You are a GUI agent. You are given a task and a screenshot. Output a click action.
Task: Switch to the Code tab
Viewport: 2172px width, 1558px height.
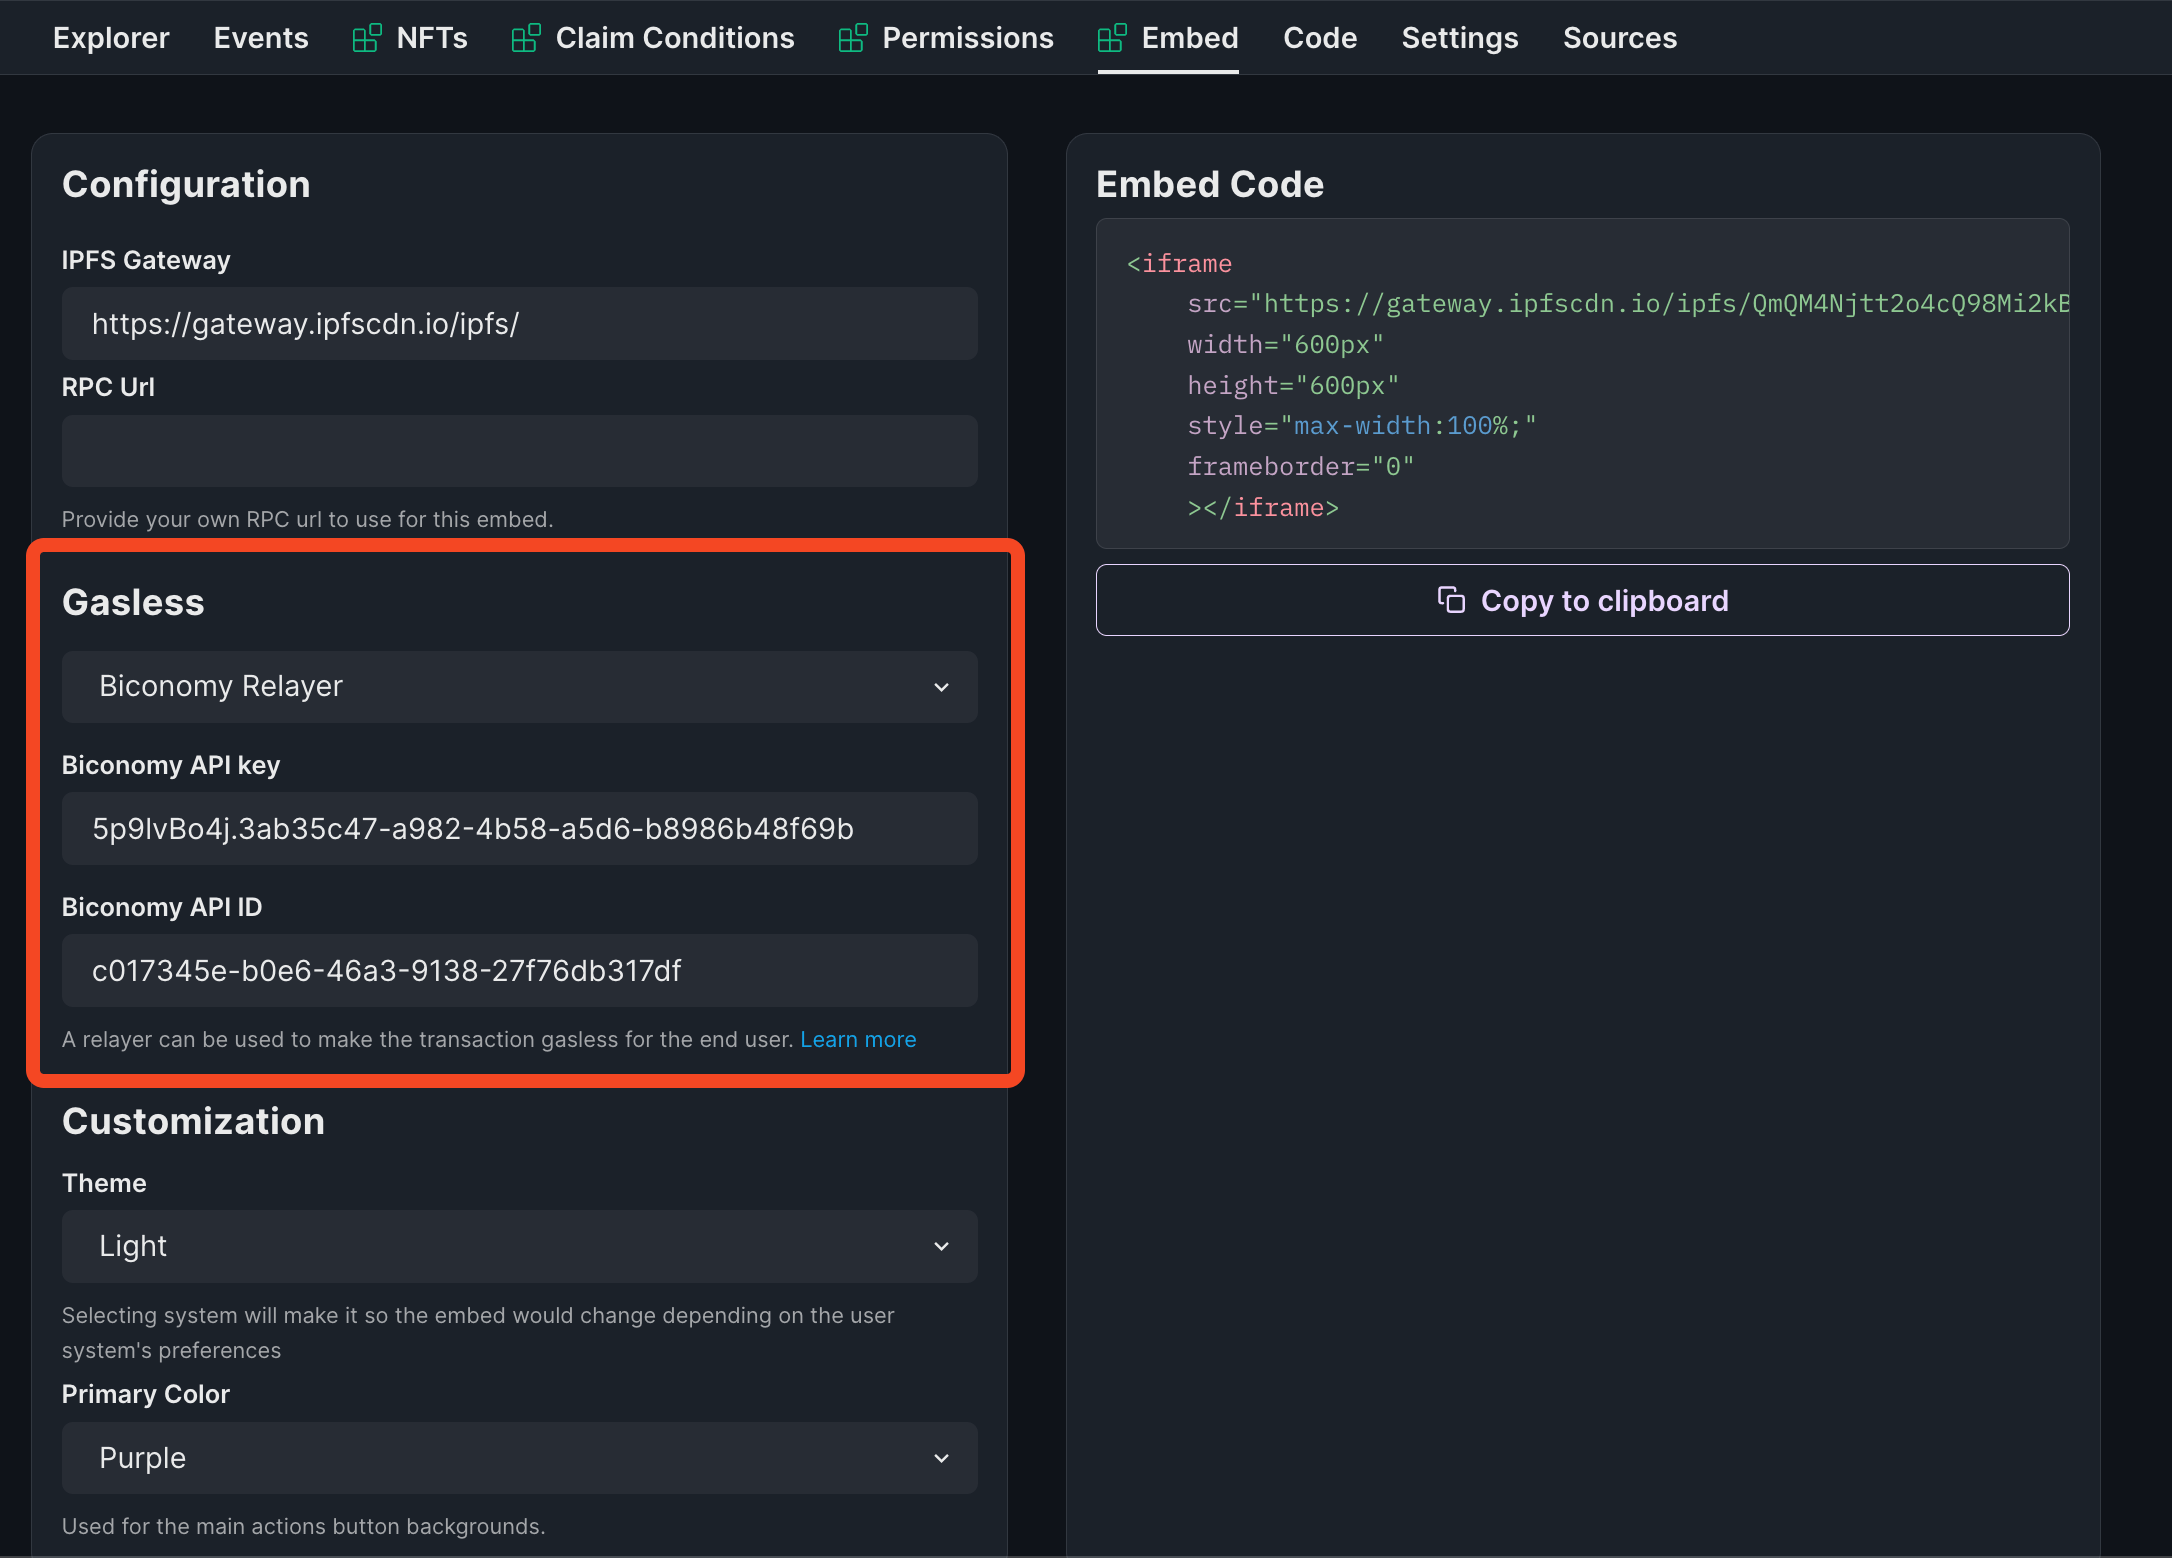coord(1319,37)
